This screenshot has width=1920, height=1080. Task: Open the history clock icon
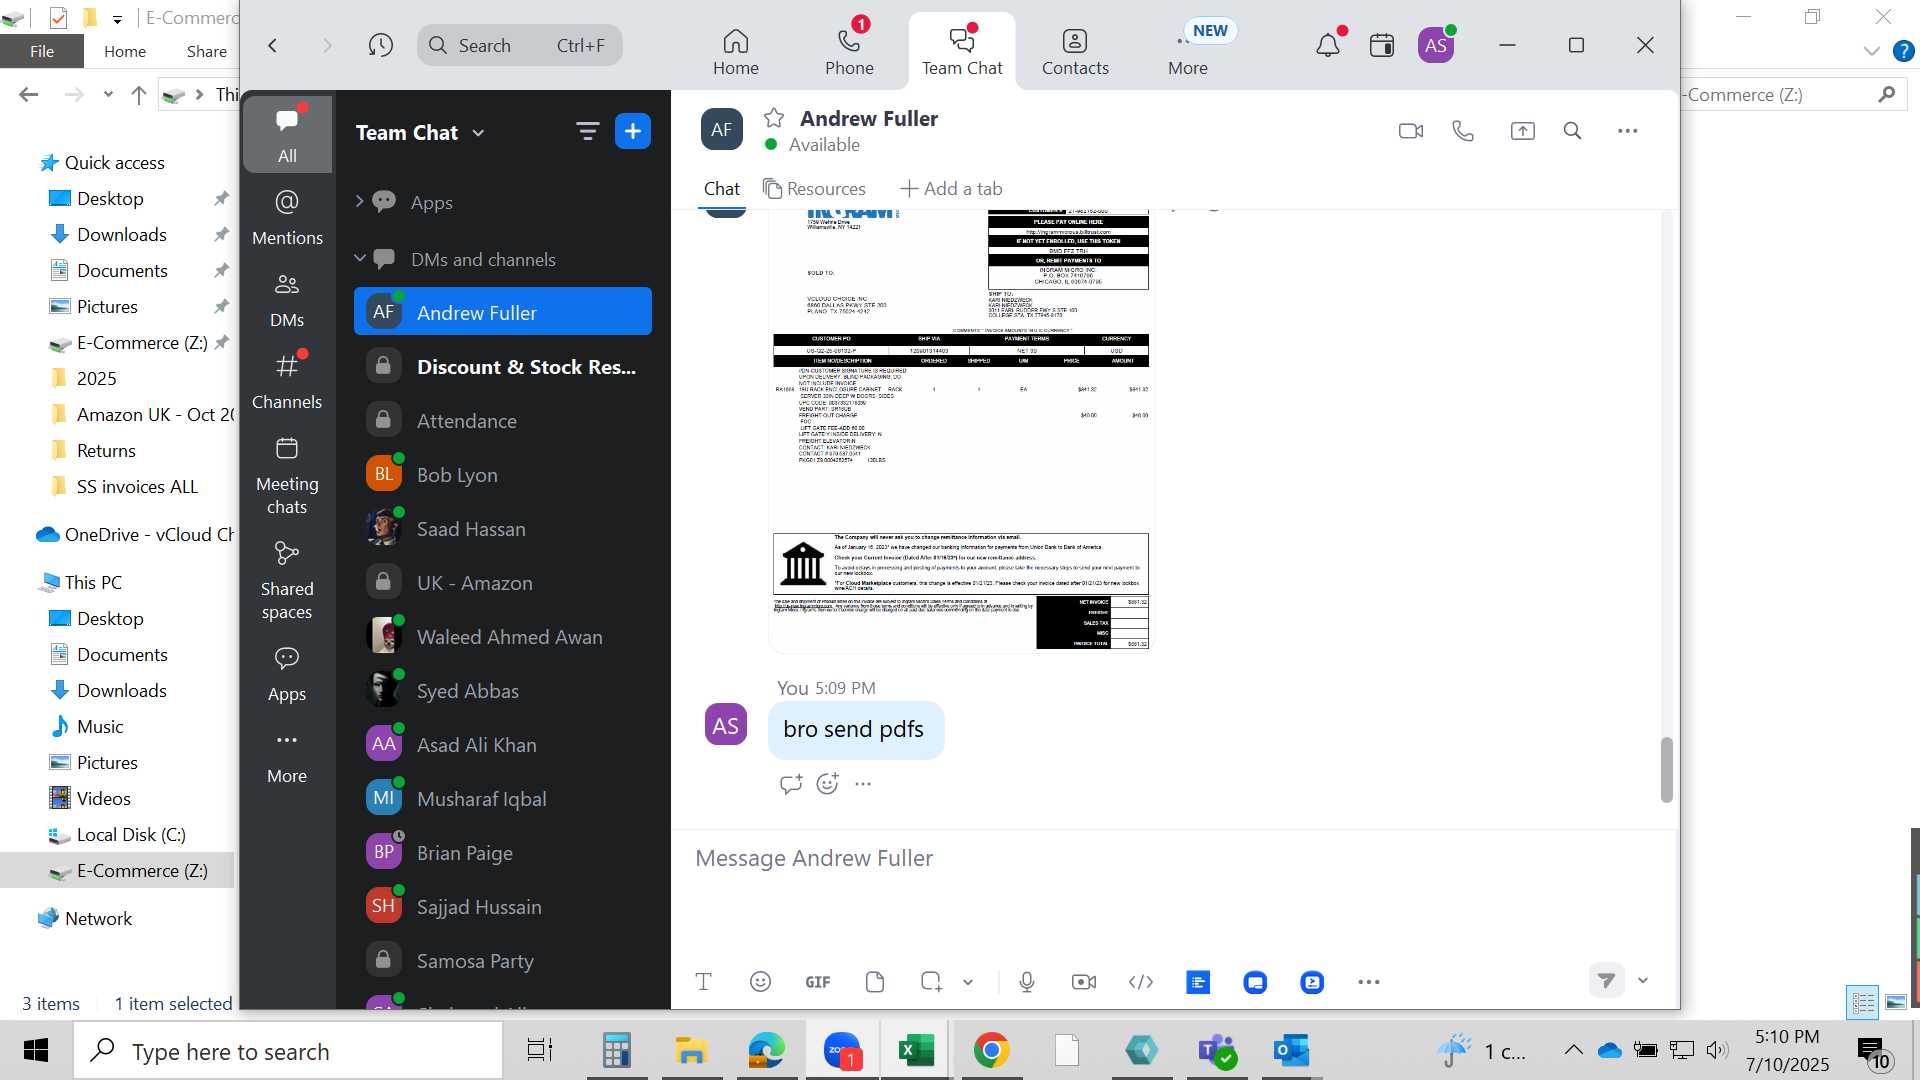click(380, 45)
